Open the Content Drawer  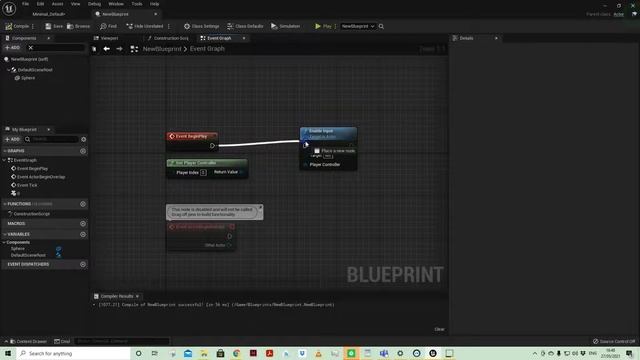click(x=28, y=341)
